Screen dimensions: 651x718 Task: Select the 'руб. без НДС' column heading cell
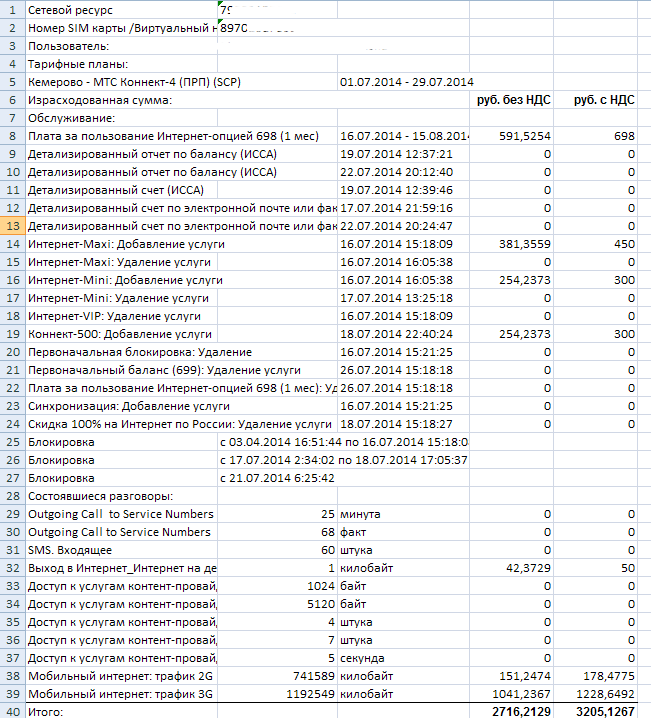point(517,99)
